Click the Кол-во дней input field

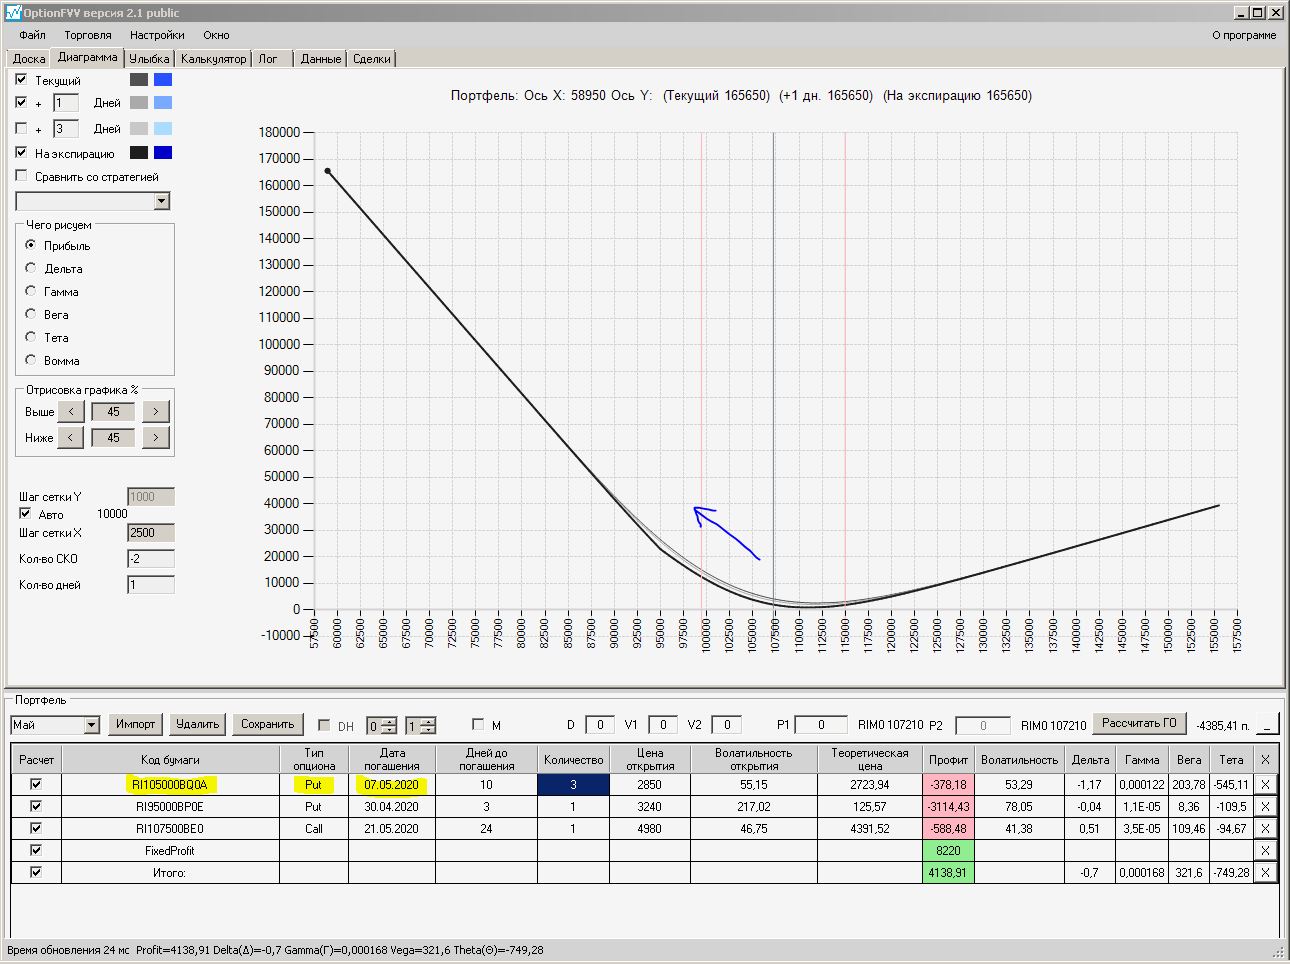[x=151, y=585]
